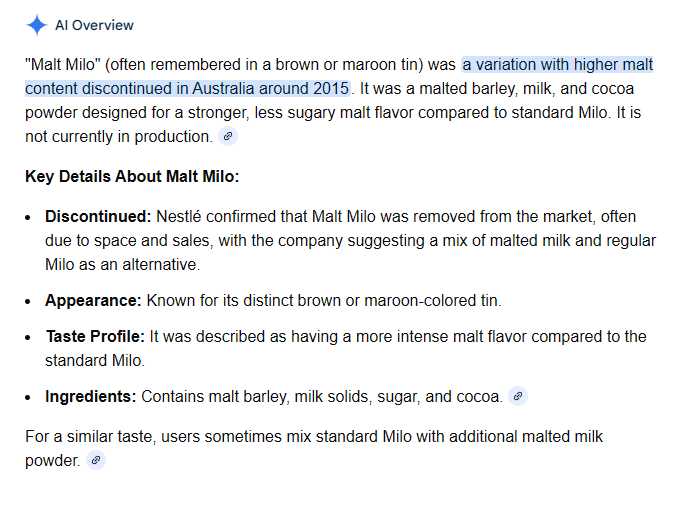This screenshot has height=515, width=678.
Task: Click the bullet dot before 'Ingredients'
Action: pos(28,398)
